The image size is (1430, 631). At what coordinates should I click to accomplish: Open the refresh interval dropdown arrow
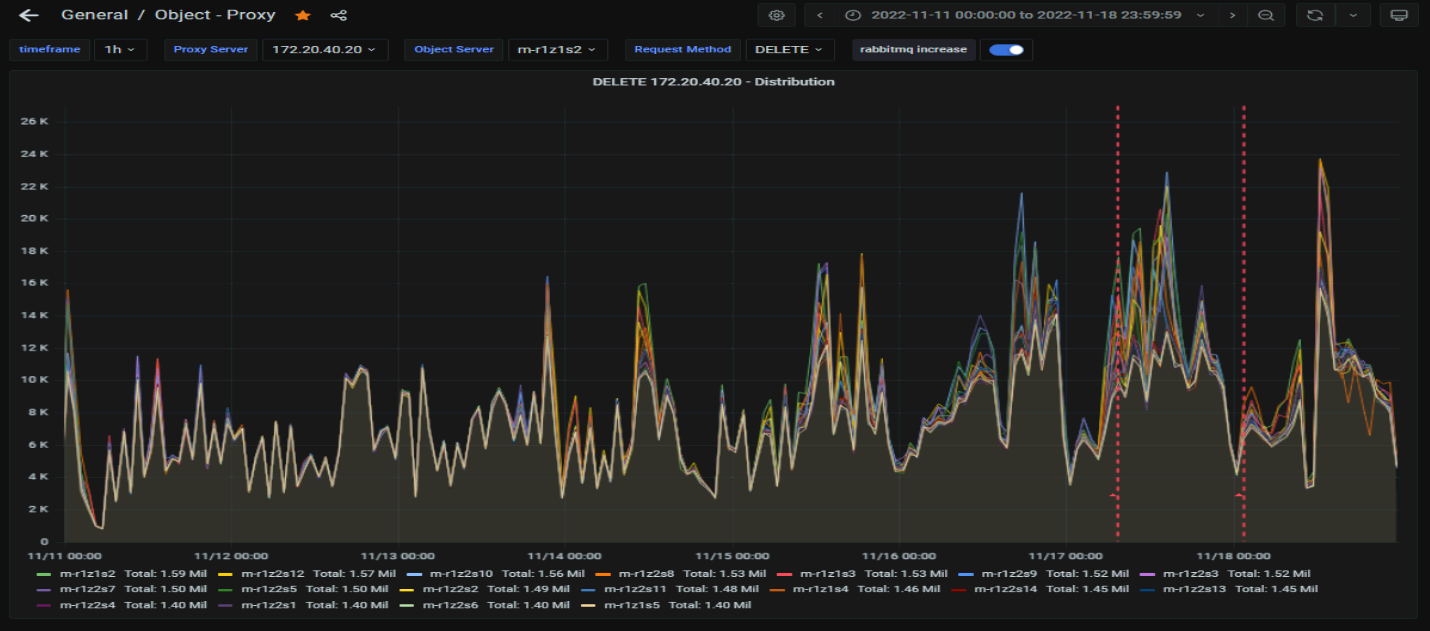tap(1353, 15)
